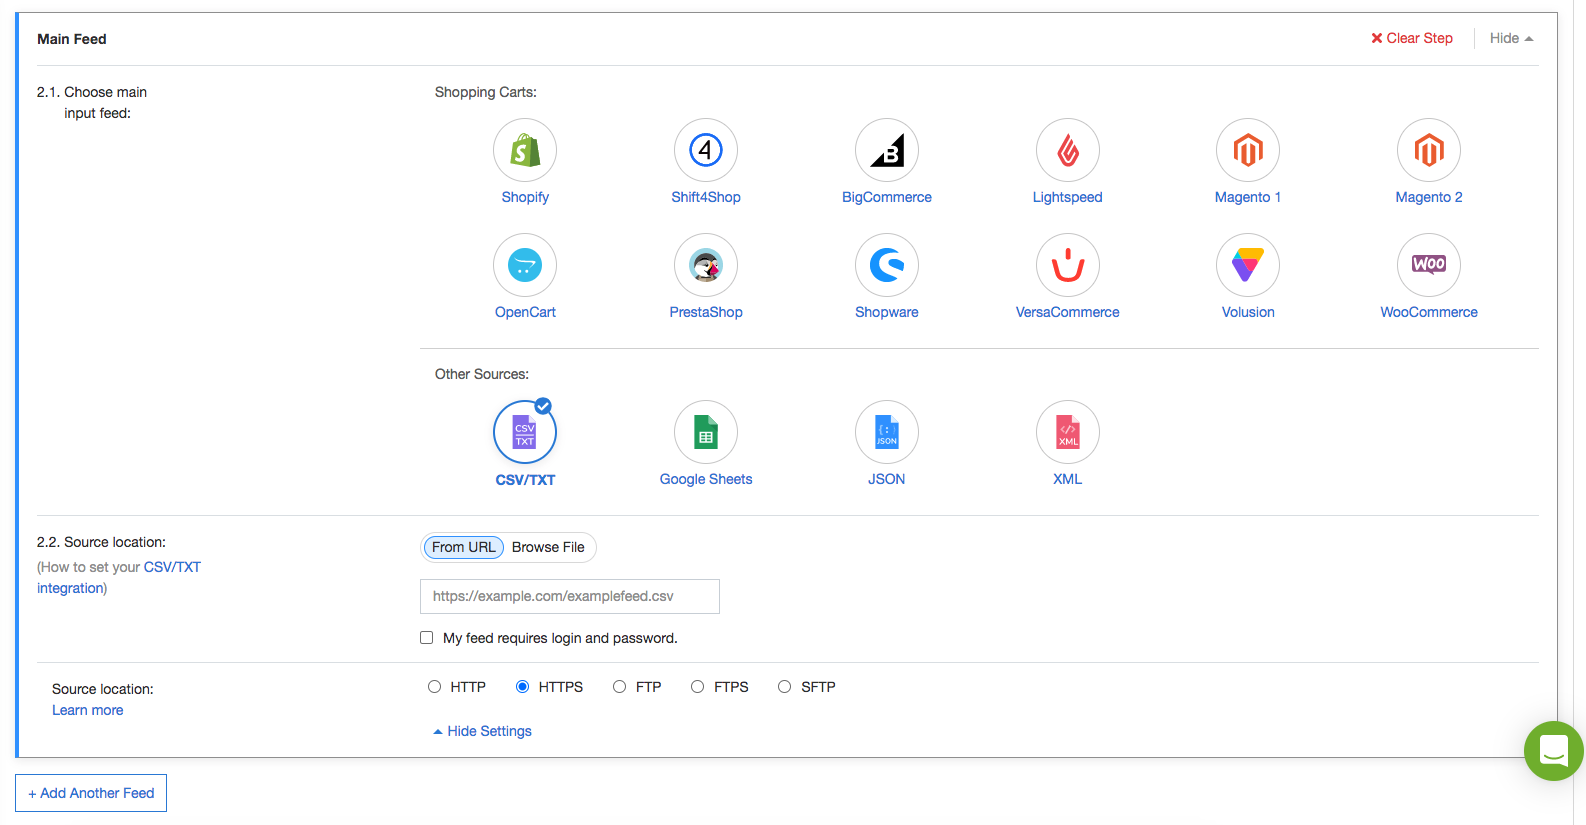The height and width of the screenshot is (825, 1586).
Task: Switch to the From URL tab
Action: [x=463, y=547]
